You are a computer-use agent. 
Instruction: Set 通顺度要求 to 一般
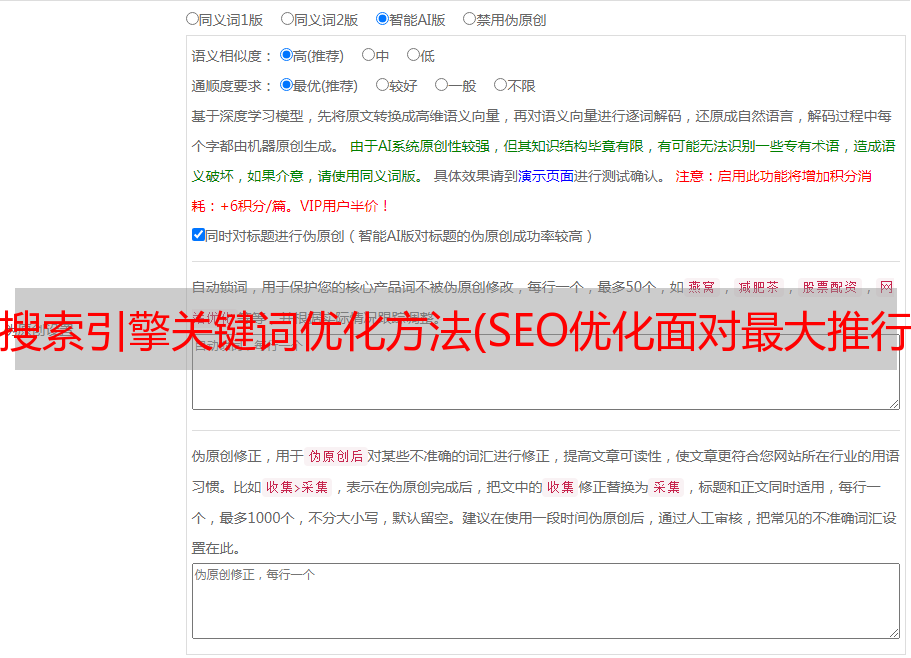442,85
